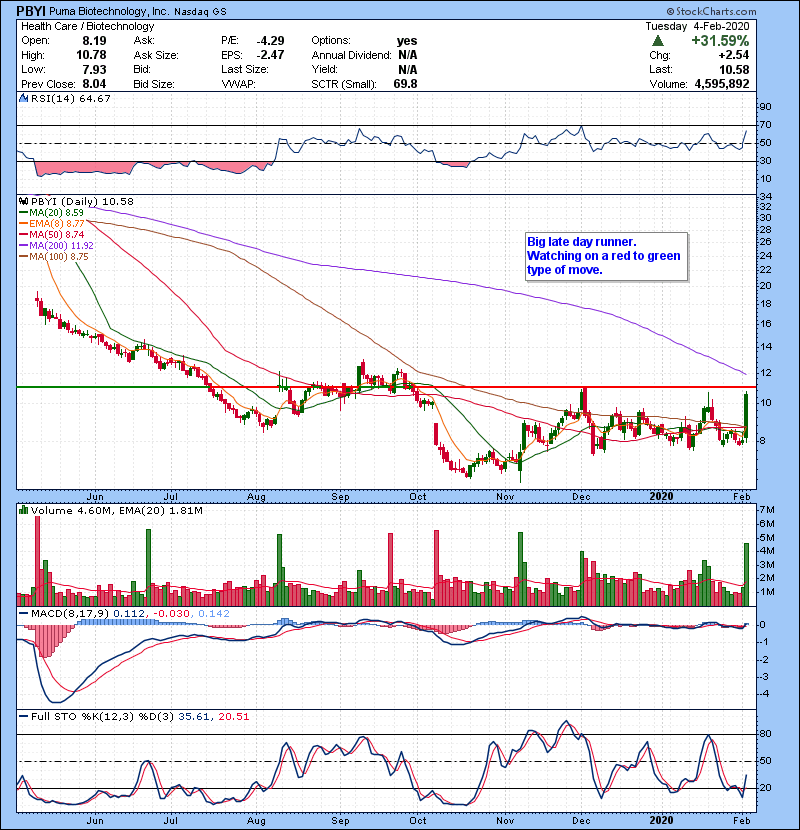800x830 pixels.
Task: Click the Nasdaq GS exchange label
Action: pyautogui.click(x=200, y=12)
